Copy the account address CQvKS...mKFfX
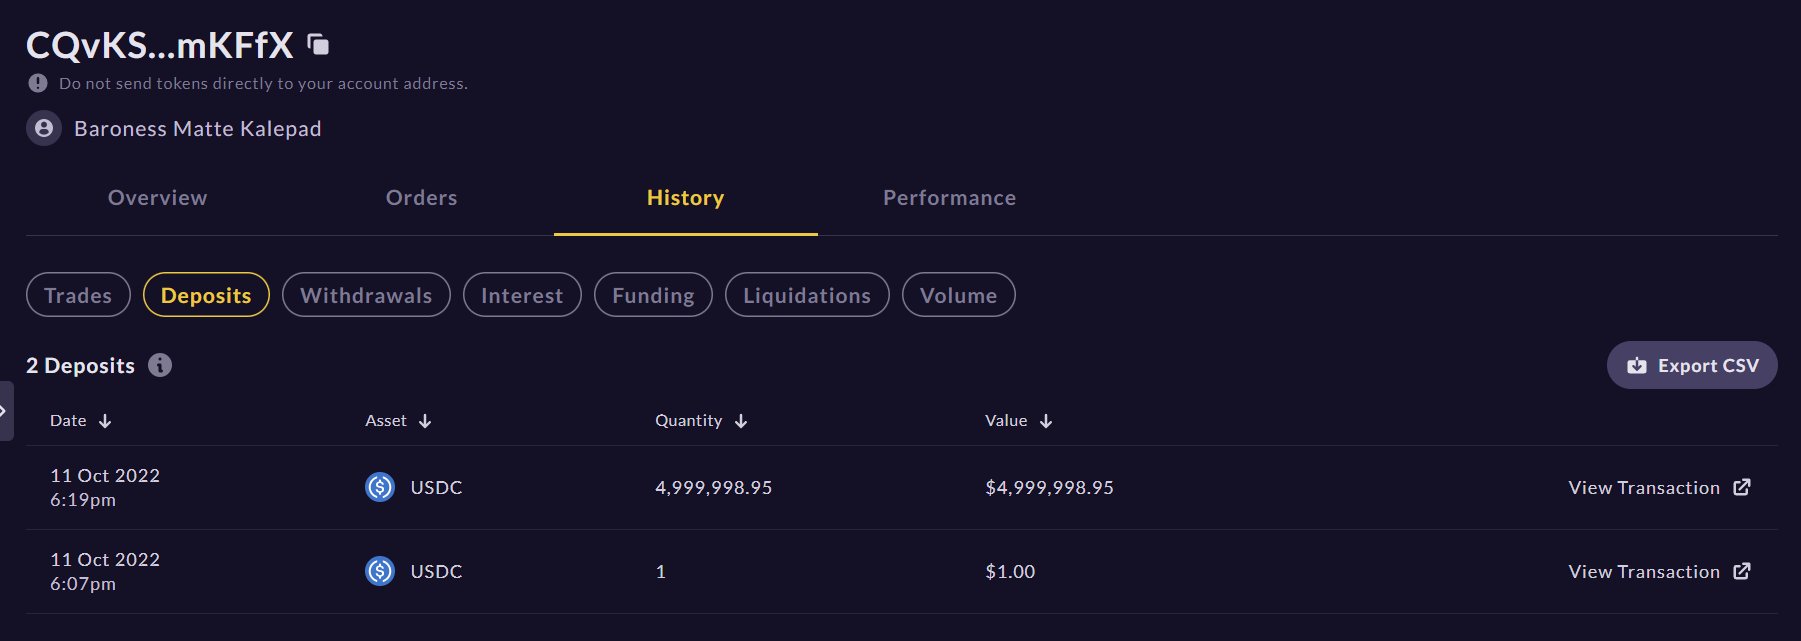This screenshot has height=641, width=1801. [x=318, y=44]
